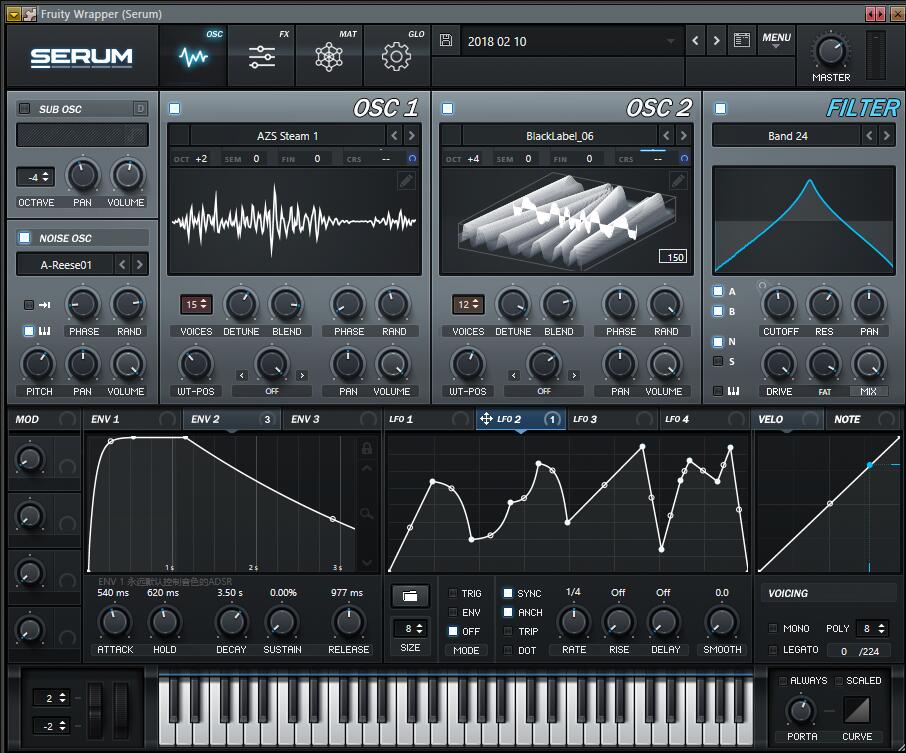Go to previous preset arrow
The image size is (906, 753).
(695, 40)
